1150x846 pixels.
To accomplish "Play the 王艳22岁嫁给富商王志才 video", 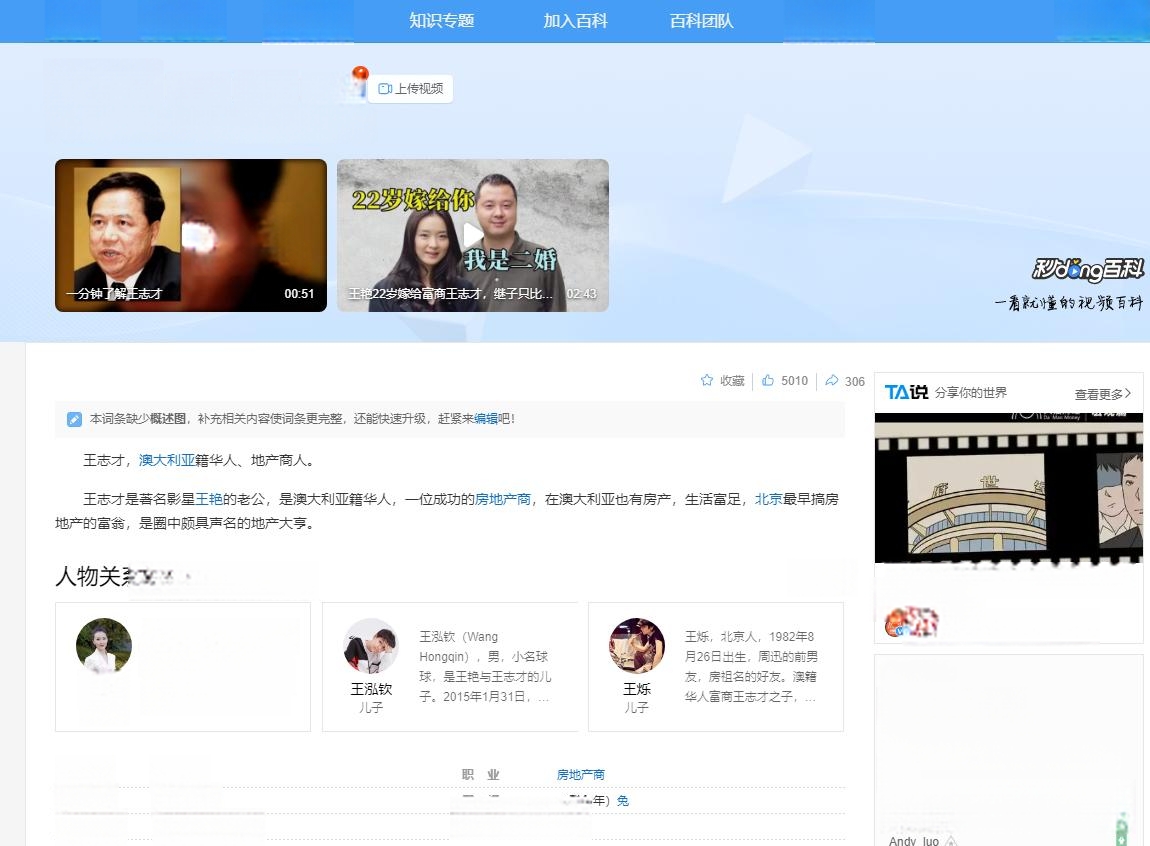I will [x=472, y=235].
